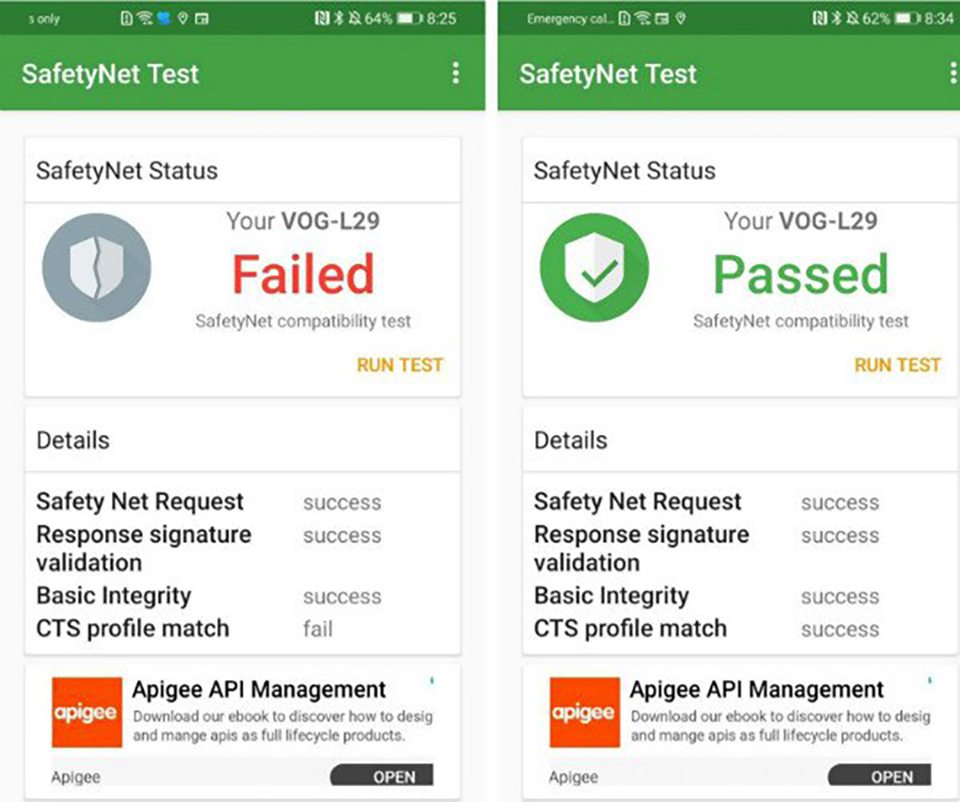Run the test on the Failed screen
Image resolution: width=960 pixels, height=802 pixels.
(400, 365)
